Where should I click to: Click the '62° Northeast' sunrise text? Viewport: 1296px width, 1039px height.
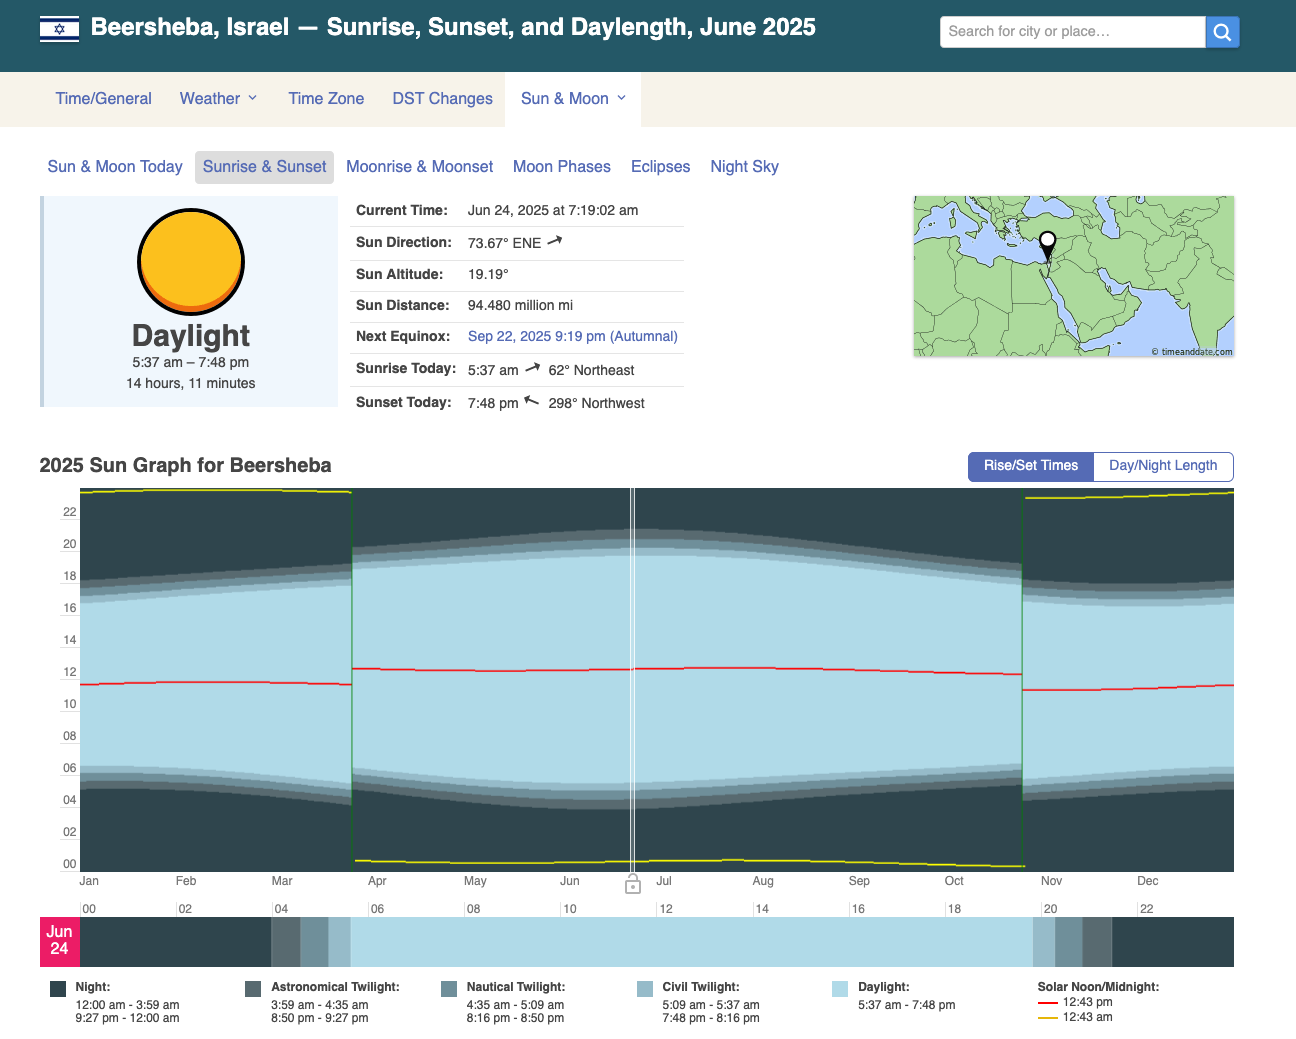591,370
